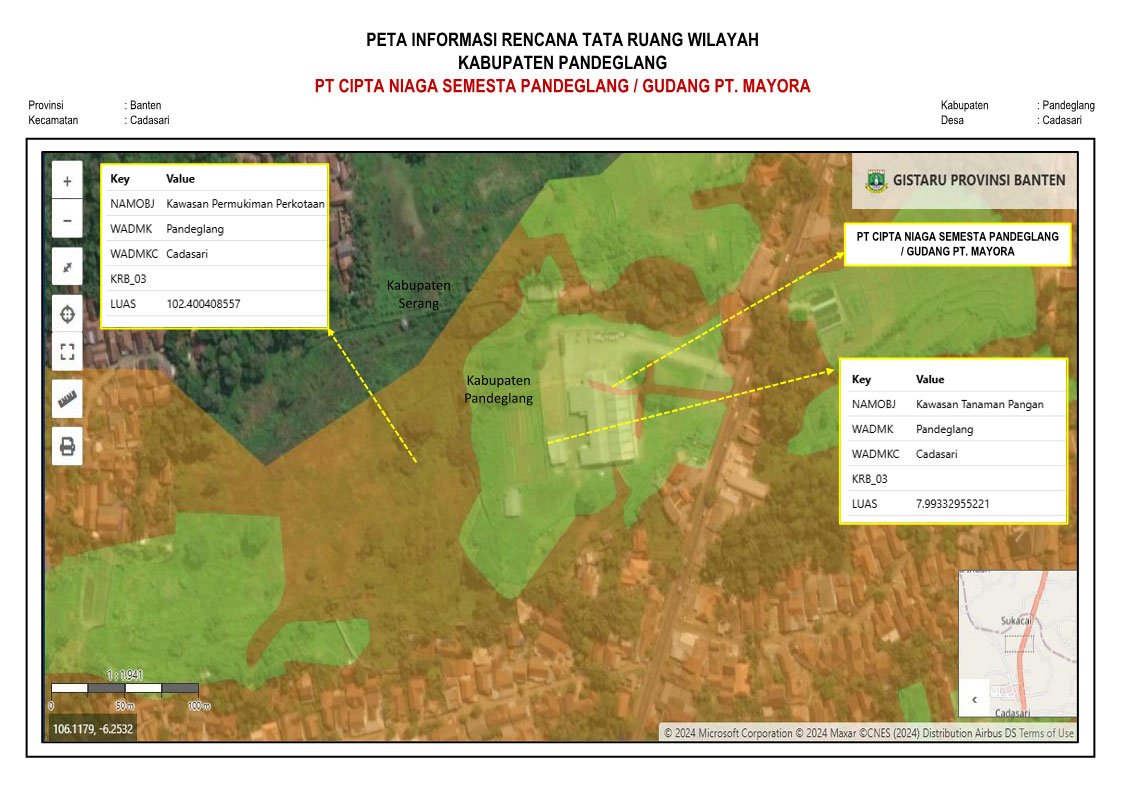Viewport: 1123px width, 794px height.
Task: Enter fullscreen with the bracket frame icon
Action: pyautogui.click(x=67, y=352)
